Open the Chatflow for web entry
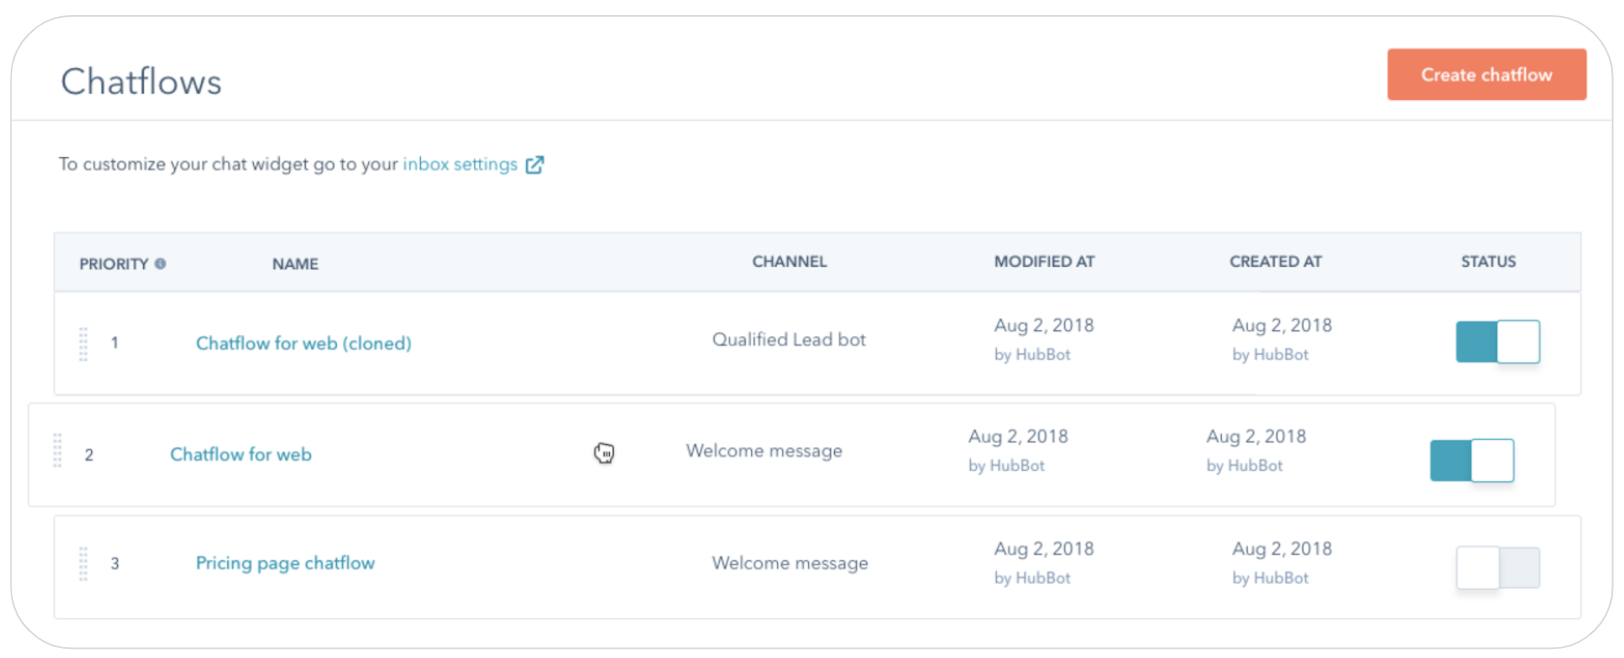 240,454
